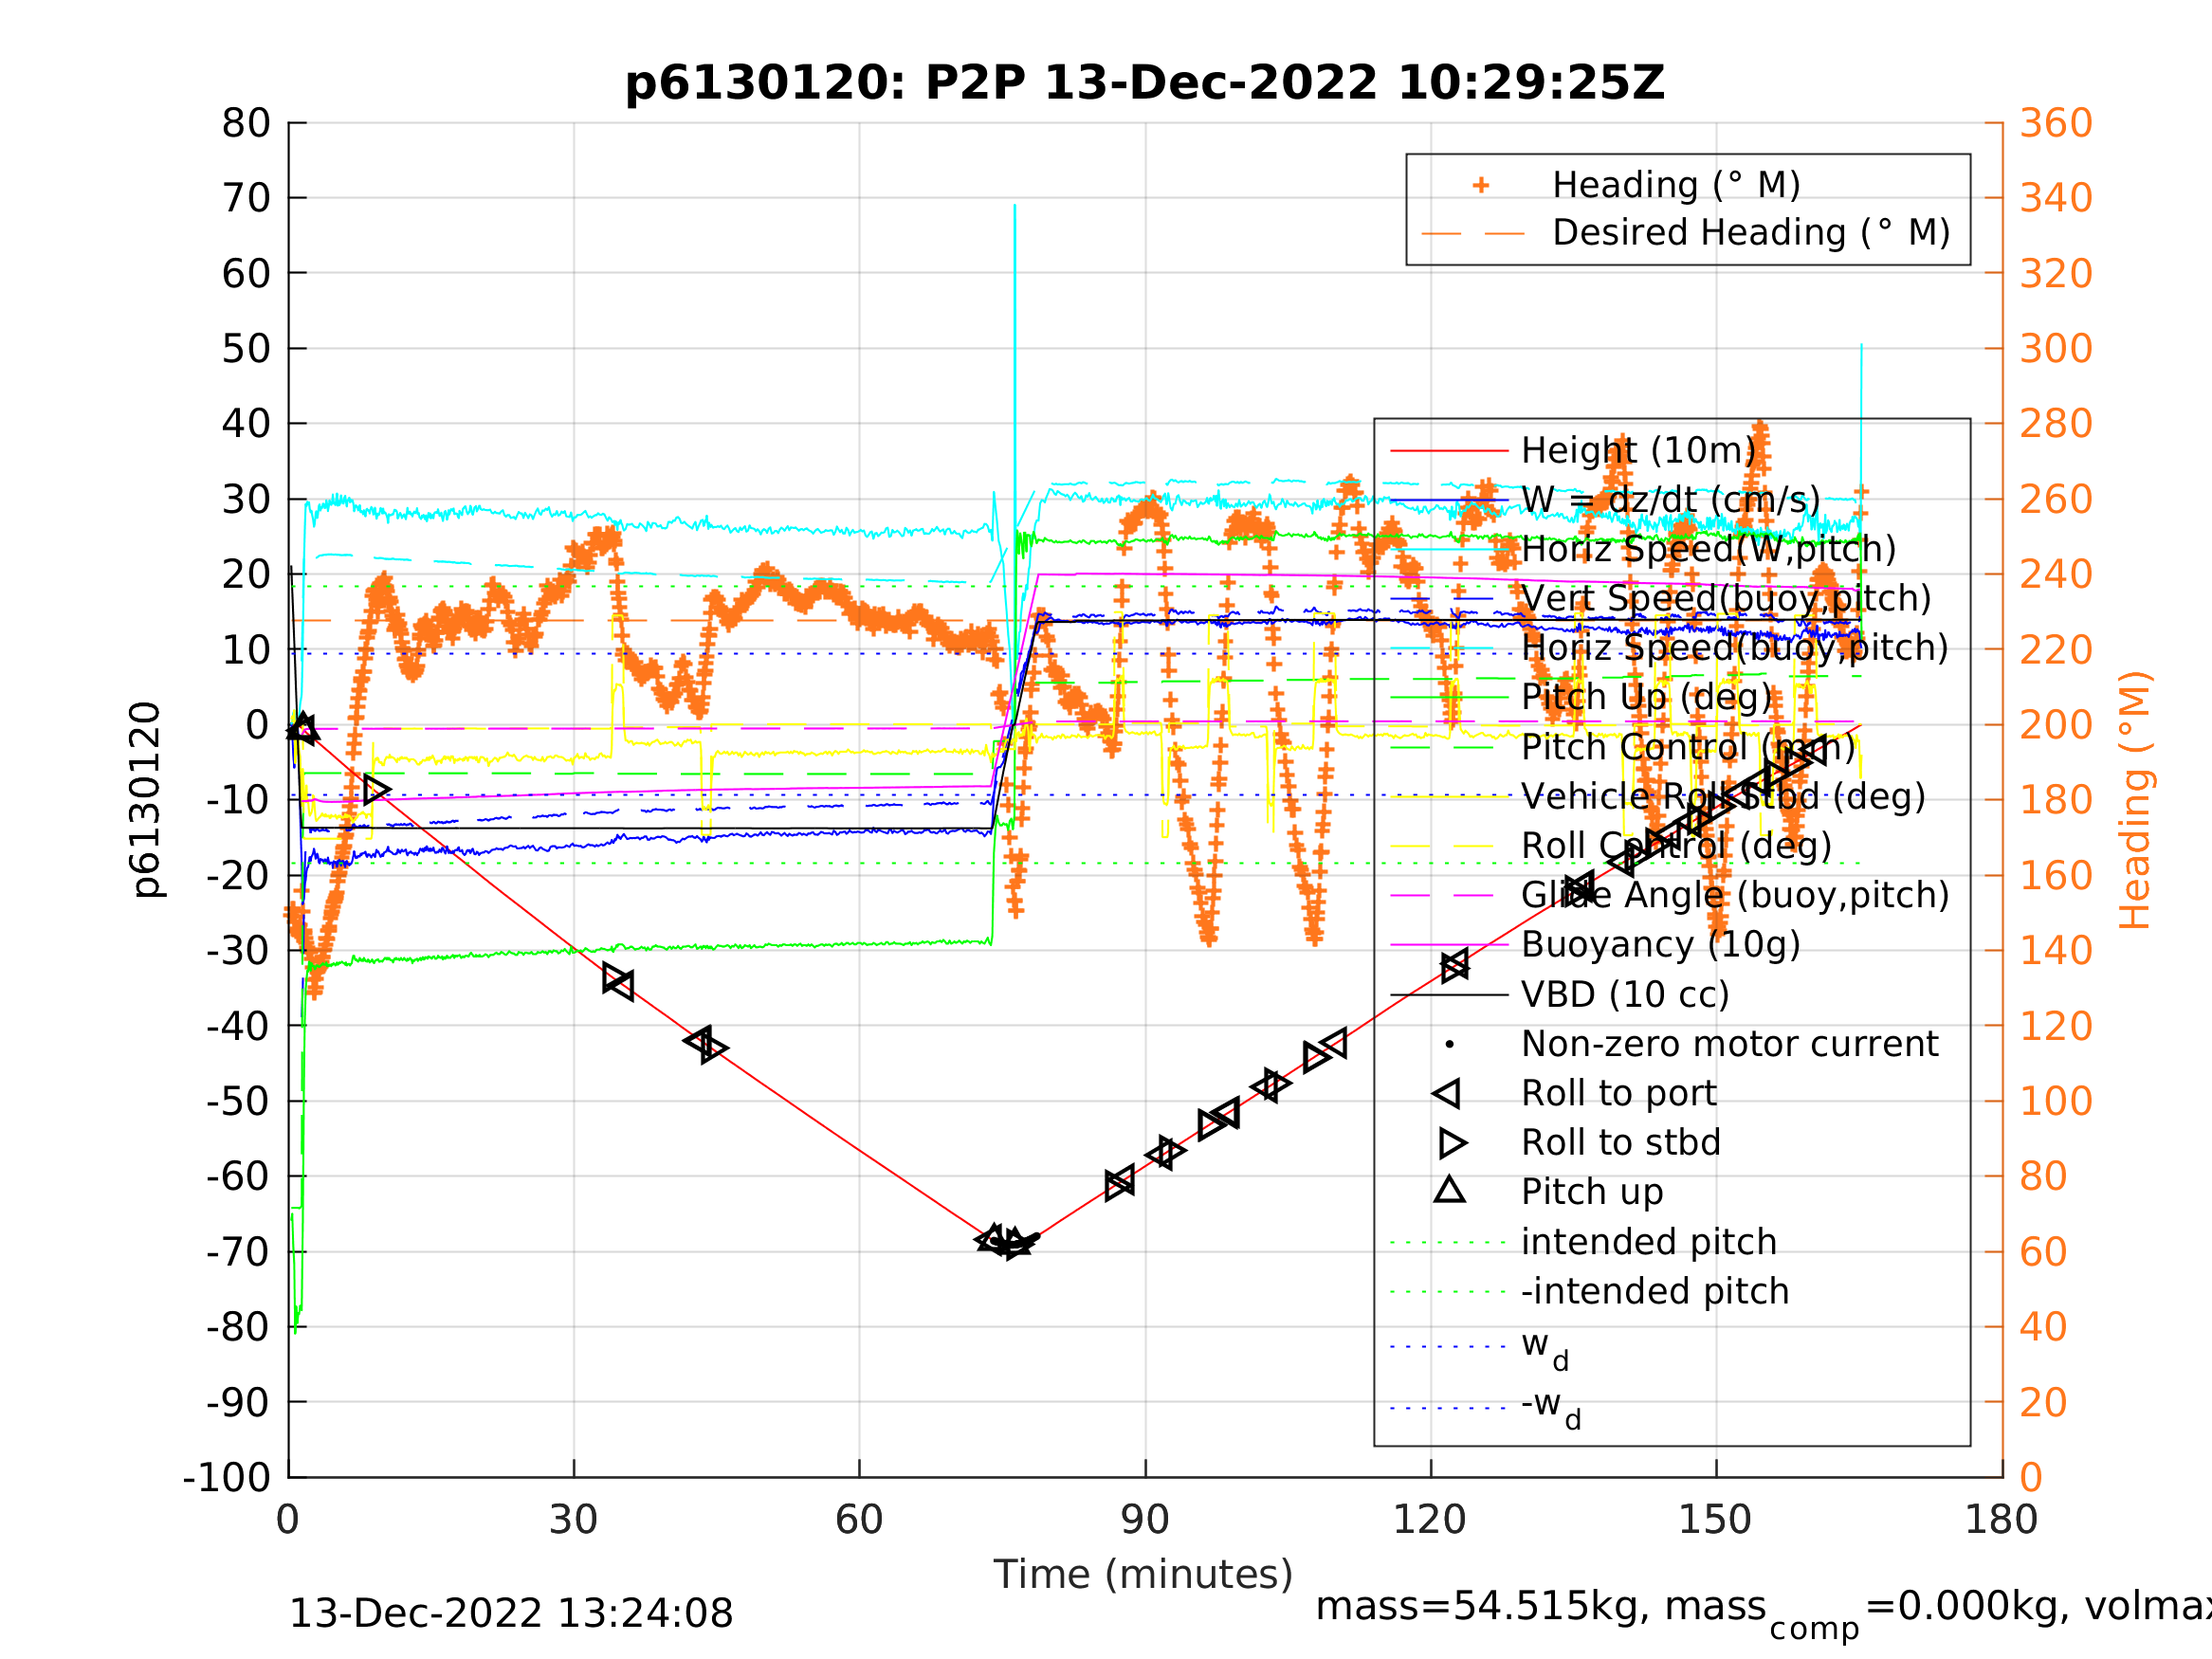This screenshot has width=2212, height=1659.
Task: Click the orange '300' right-axis tick label
Action: (2056, 349)
